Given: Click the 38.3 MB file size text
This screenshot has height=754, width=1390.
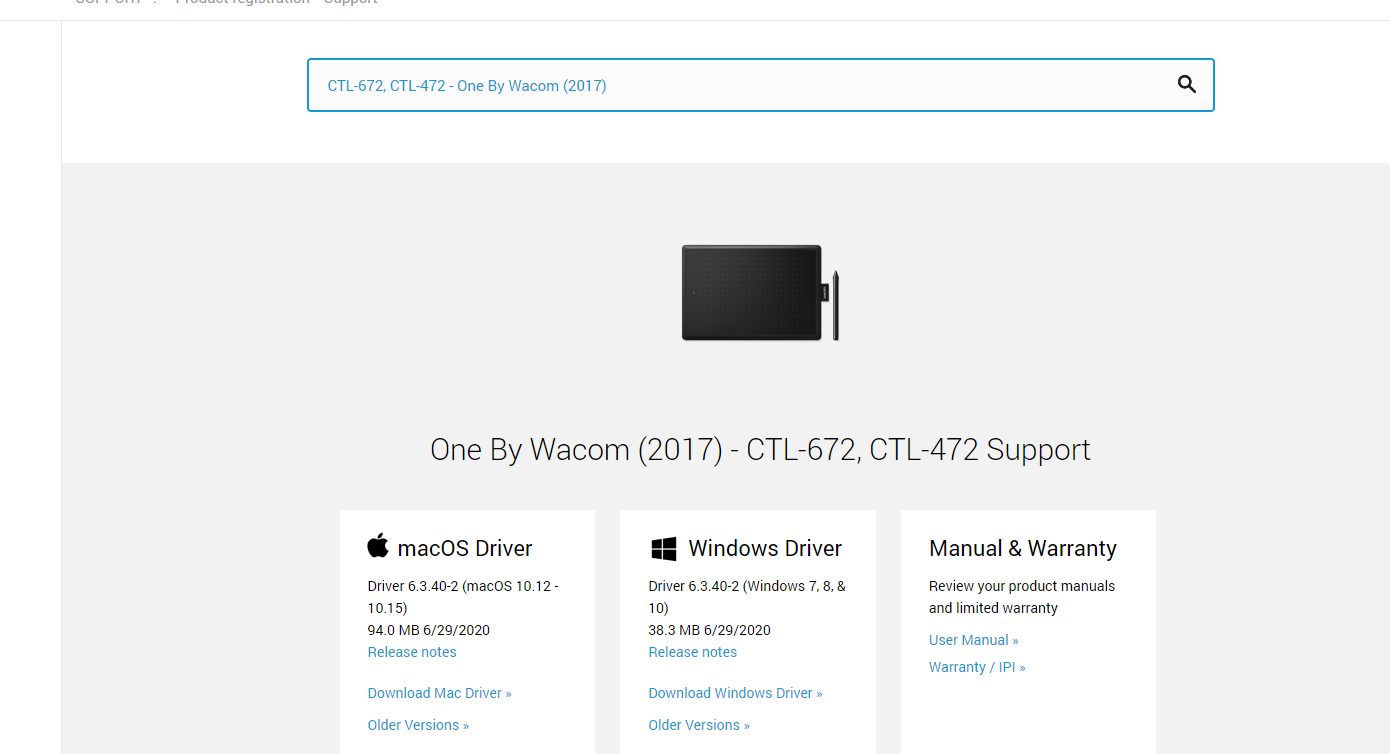Looking at the screenshot, I should coord(674,630).
